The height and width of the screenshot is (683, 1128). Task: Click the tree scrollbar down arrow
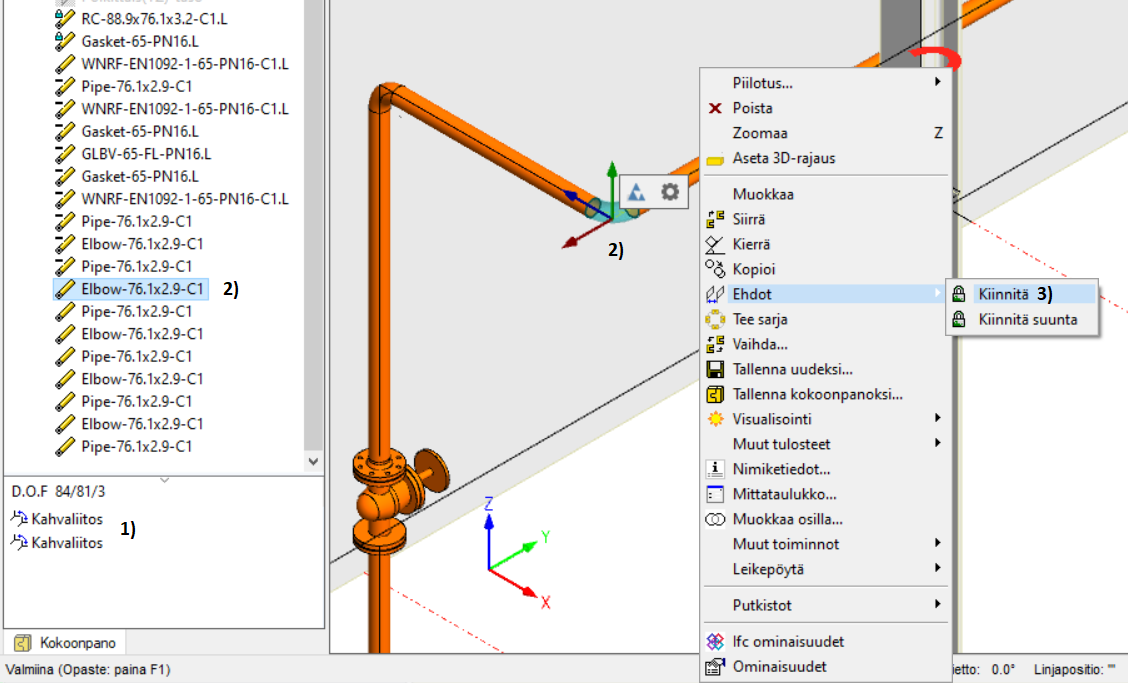click(x=314, y=462)
